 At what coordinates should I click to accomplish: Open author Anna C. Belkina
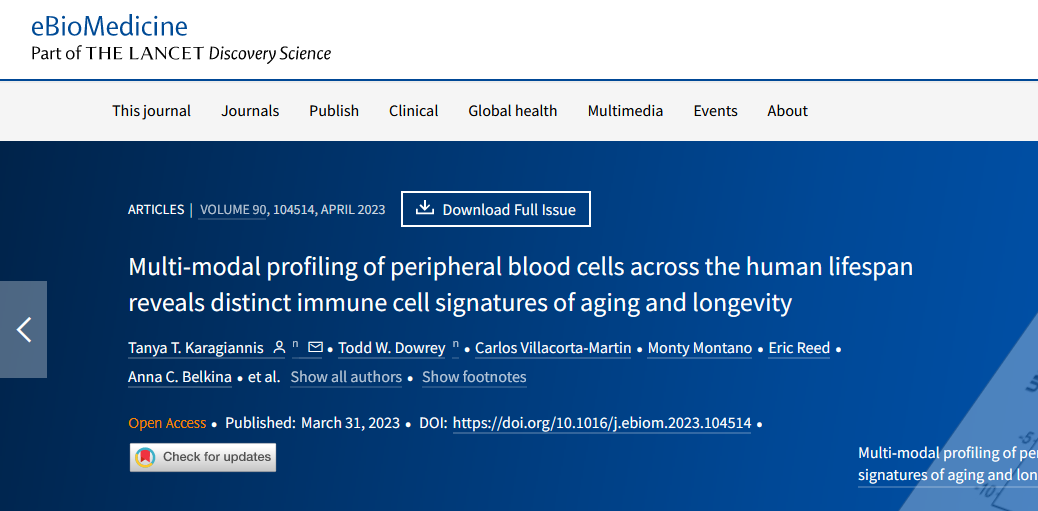click(x=180, y=377)
